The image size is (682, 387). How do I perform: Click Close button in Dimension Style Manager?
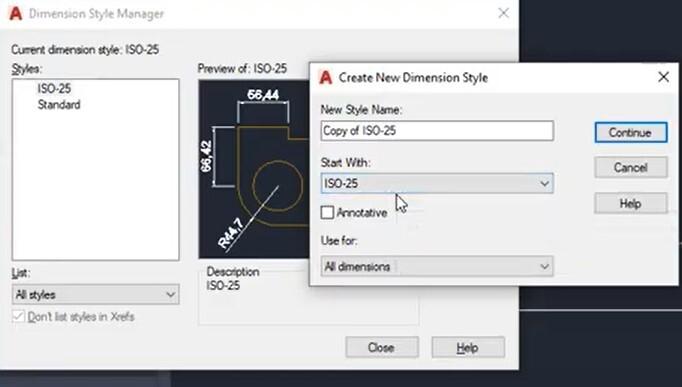coord(382,347)
